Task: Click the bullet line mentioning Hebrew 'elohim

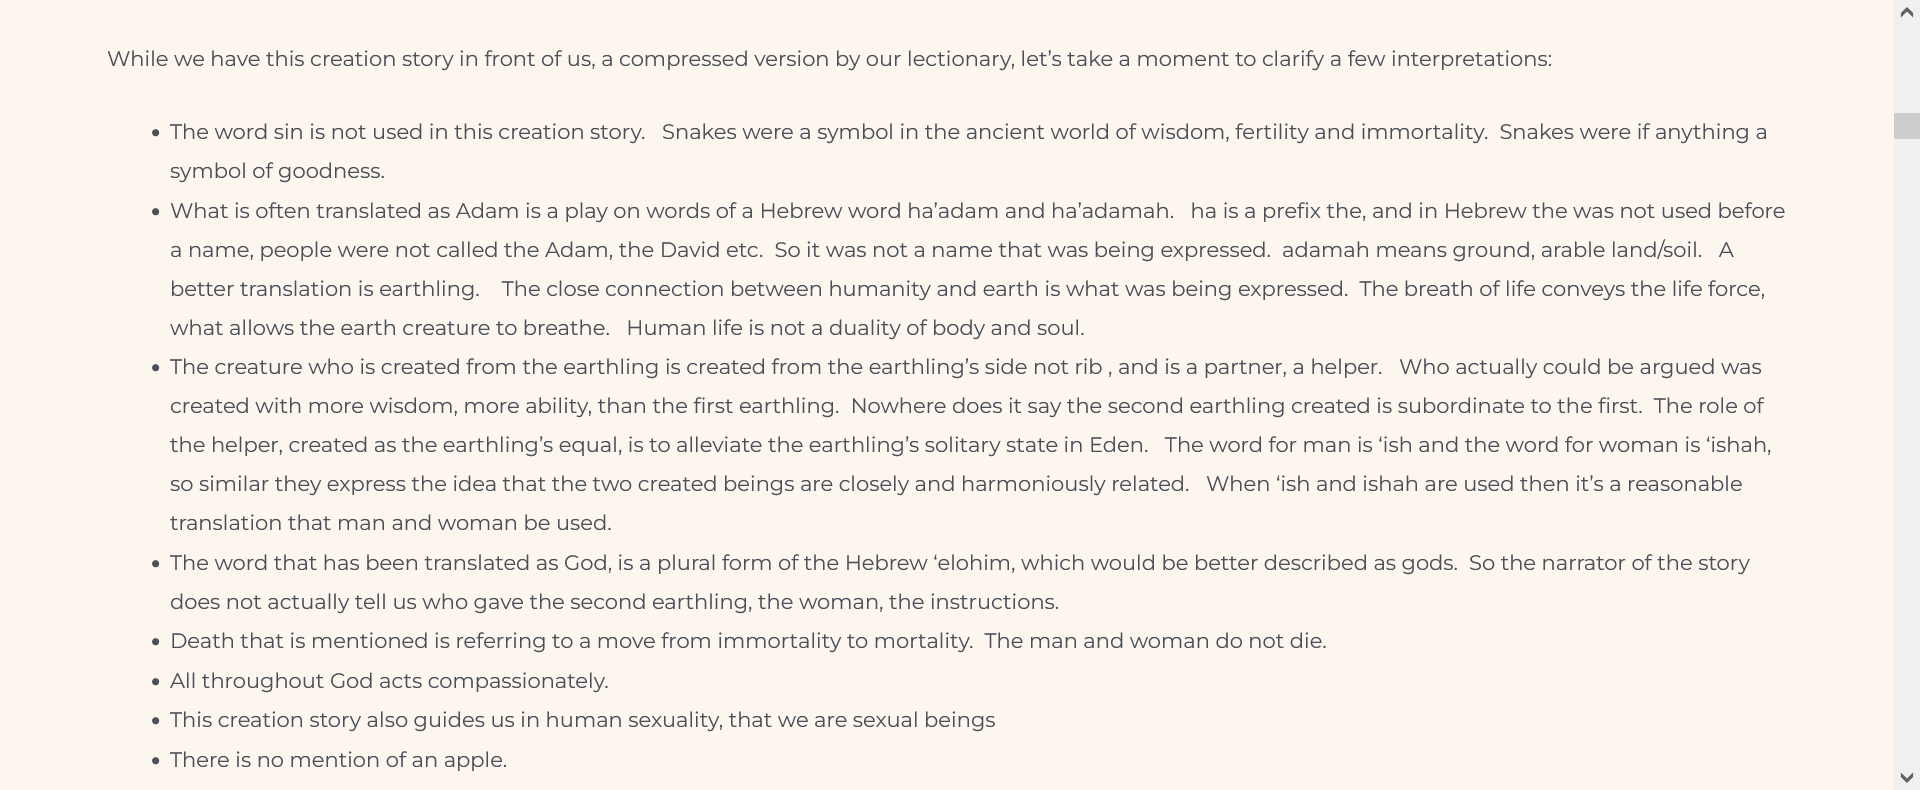Action: pos(959,563)
